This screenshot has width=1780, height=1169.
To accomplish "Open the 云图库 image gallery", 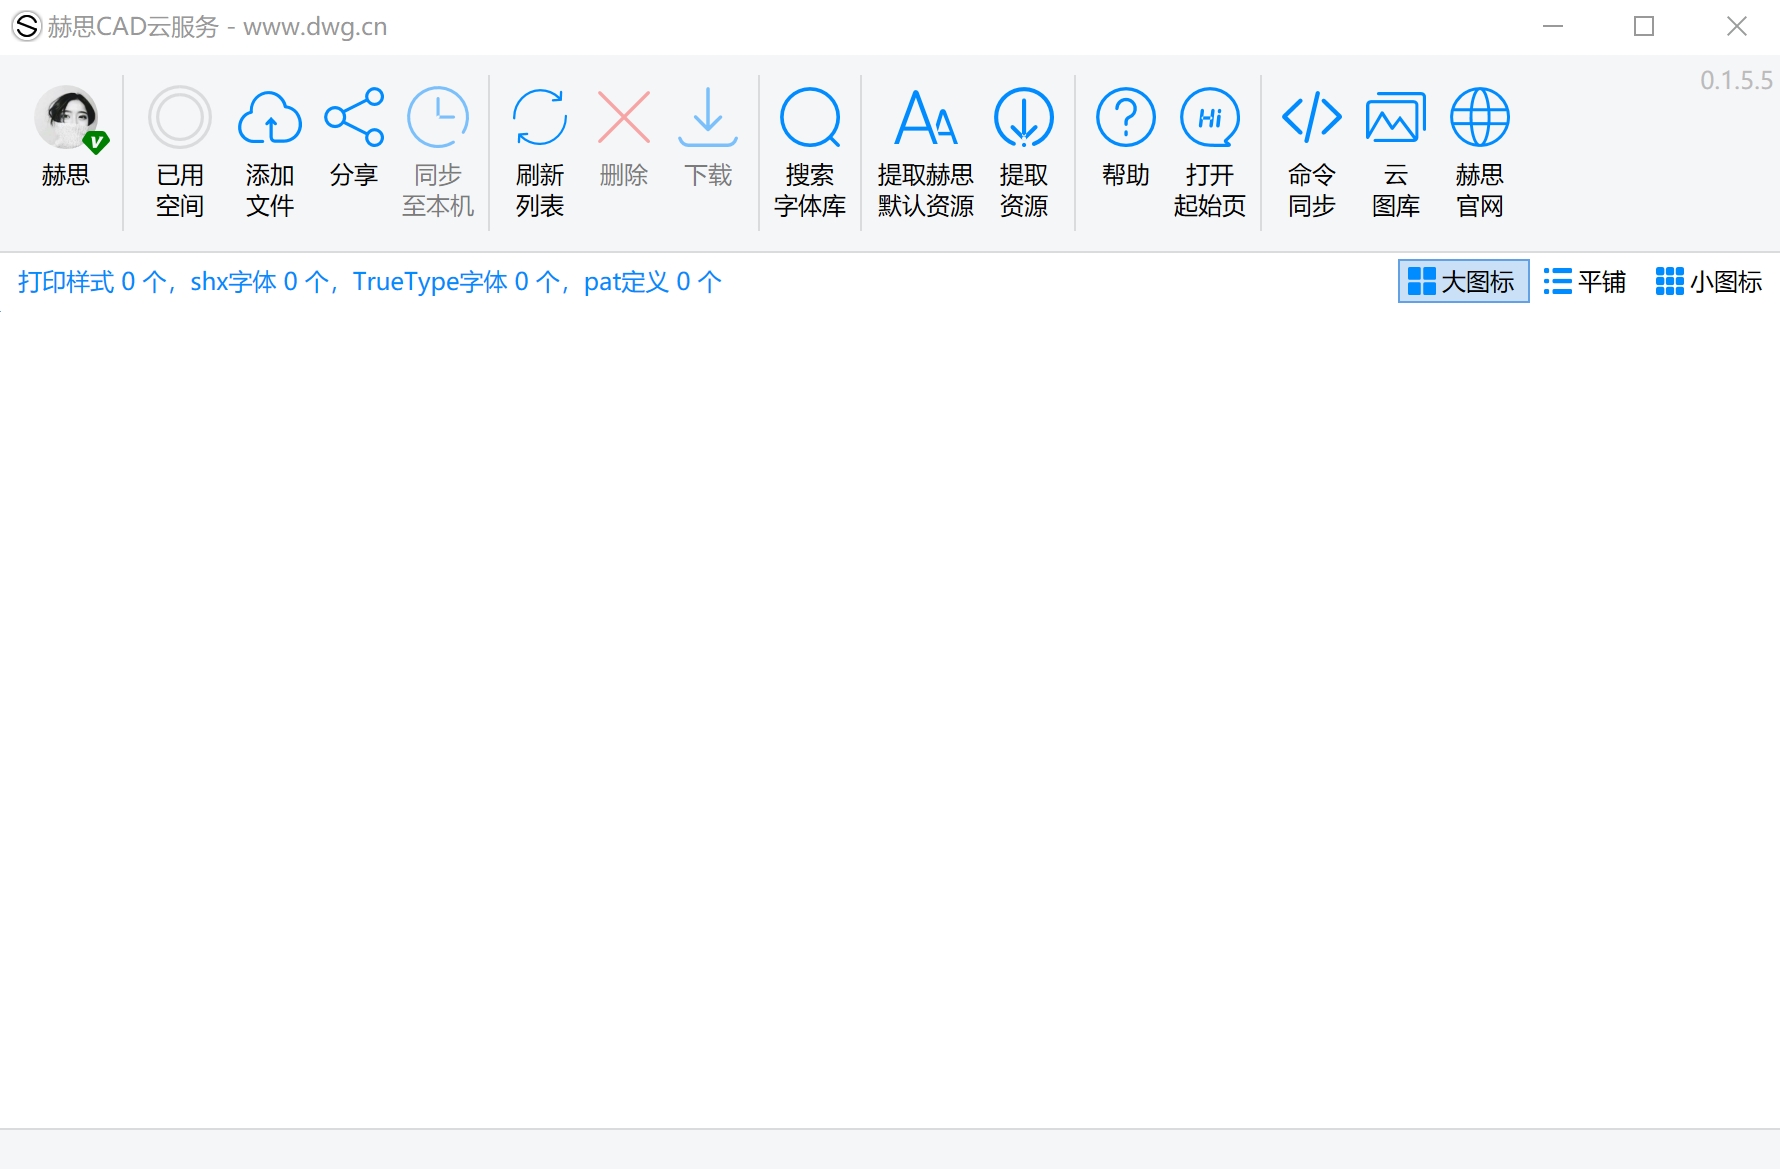I will pyautogui.click(x=1396, y=152).
